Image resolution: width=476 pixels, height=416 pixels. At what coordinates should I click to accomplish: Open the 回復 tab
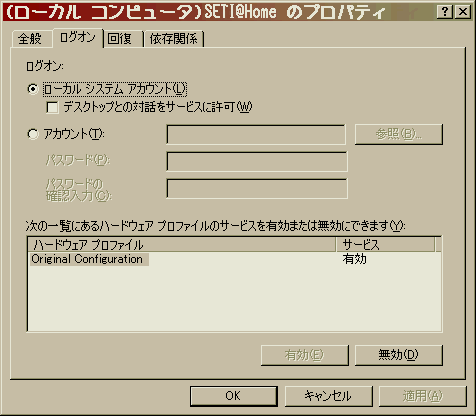(123, 39)
